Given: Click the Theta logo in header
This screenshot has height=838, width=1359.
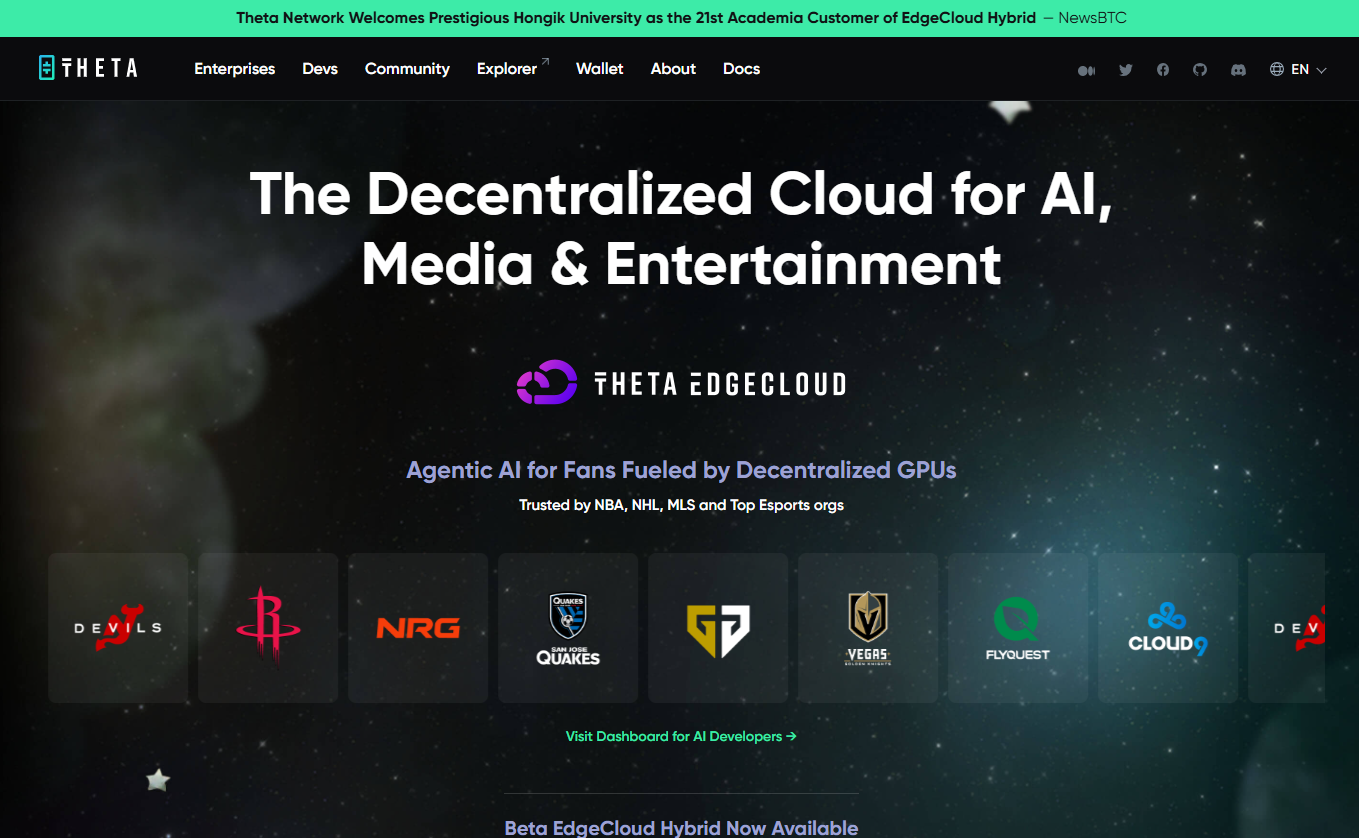Looking at the screenshot, I should click(88, 68).
